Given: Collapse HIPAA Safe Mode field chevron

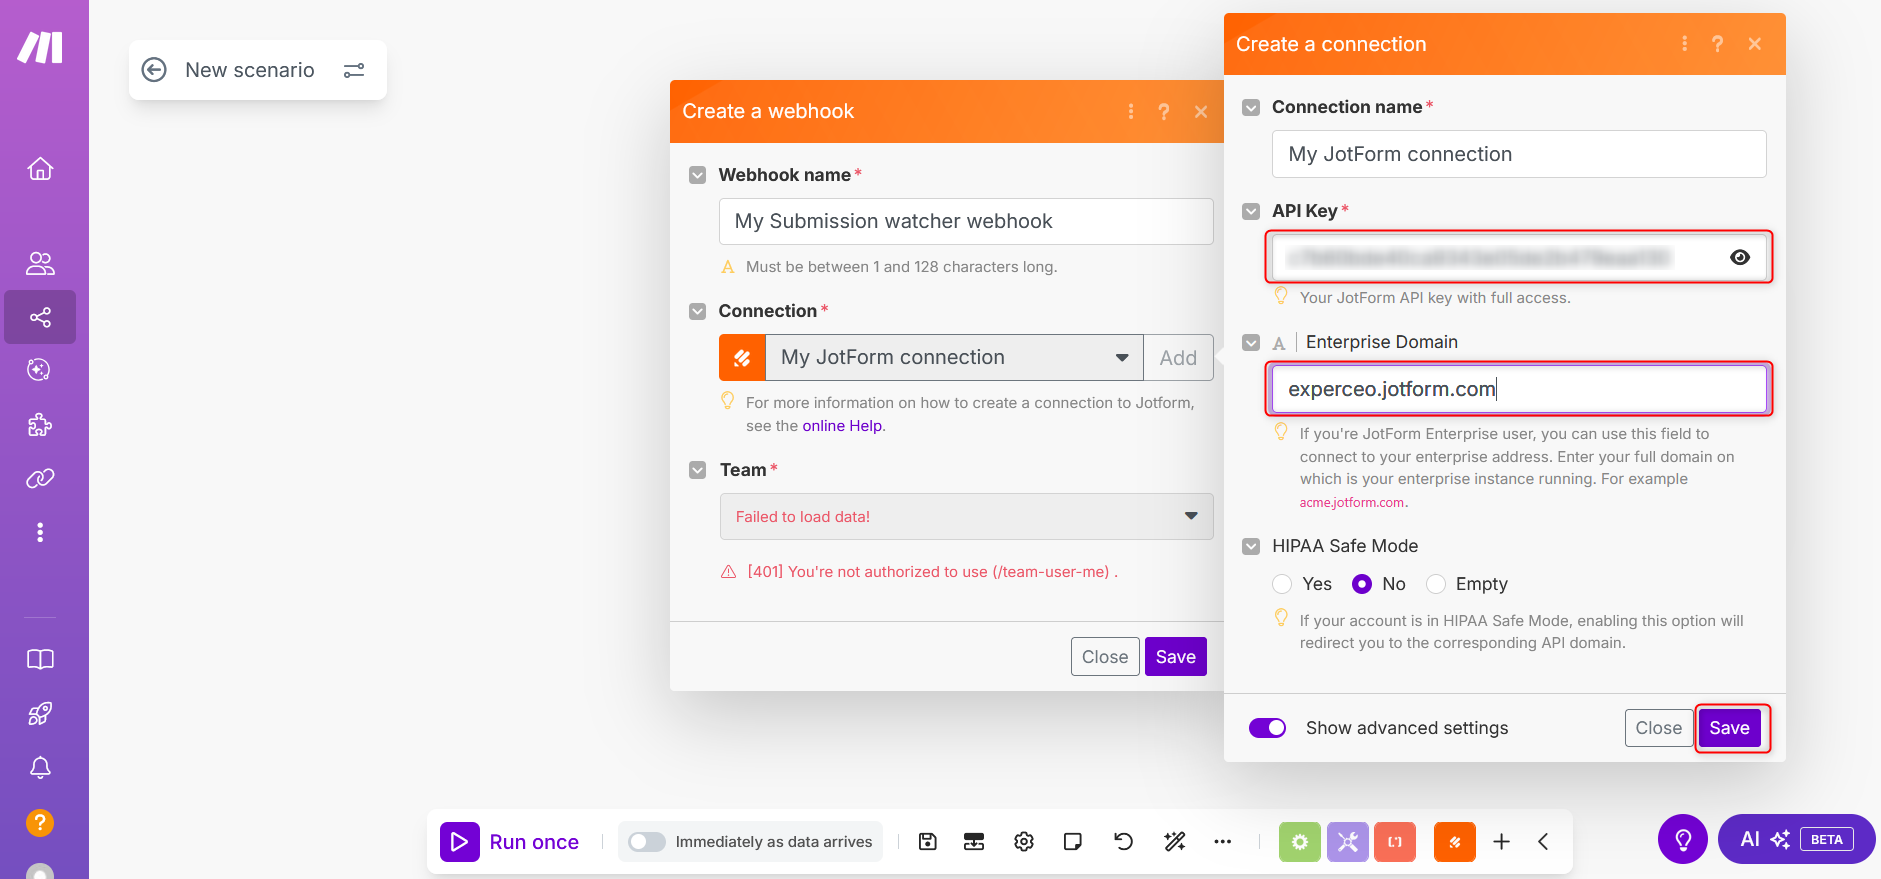Looking at the screenshot, I should tap(1251, 546).
